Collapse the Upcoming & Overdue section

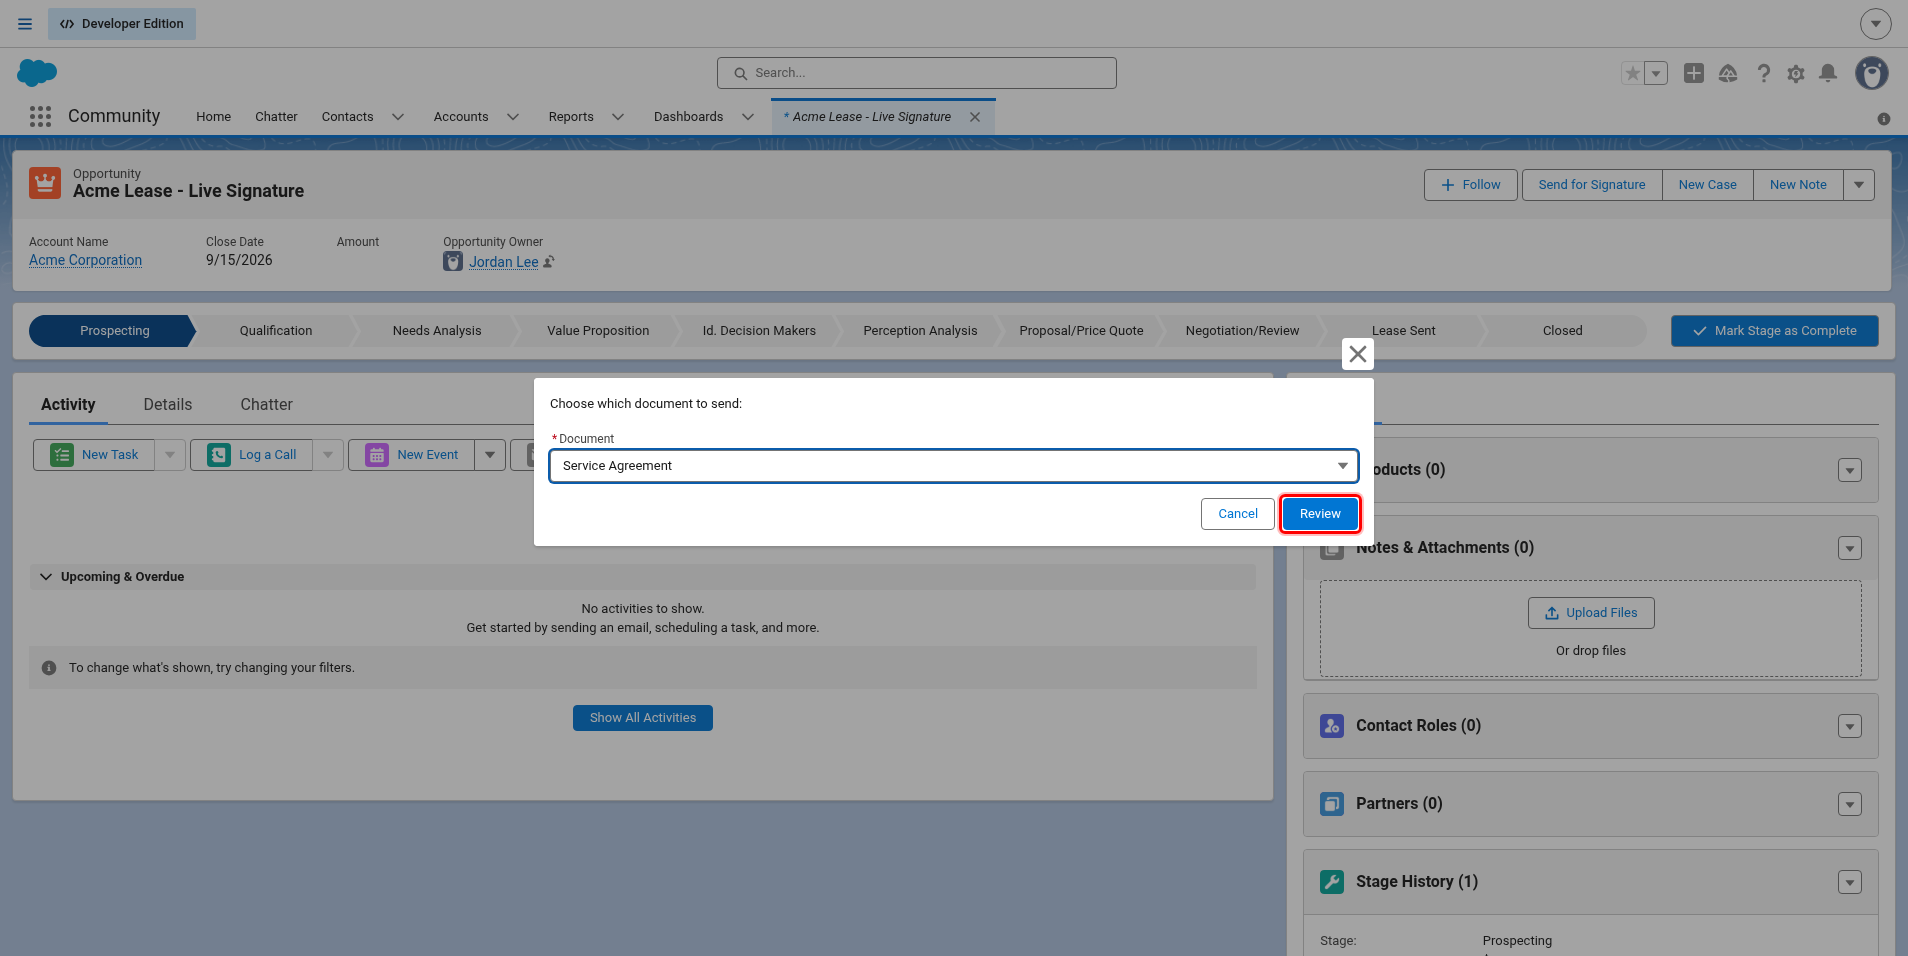pyautogui.click(x=46, y=577)
